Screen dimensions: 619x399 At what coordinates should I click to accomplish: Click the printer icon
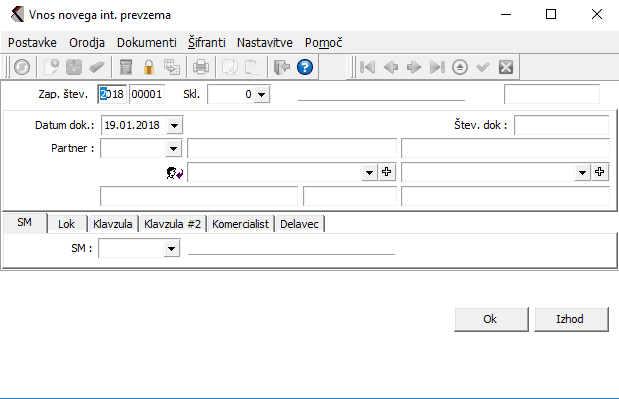[201, 67]
